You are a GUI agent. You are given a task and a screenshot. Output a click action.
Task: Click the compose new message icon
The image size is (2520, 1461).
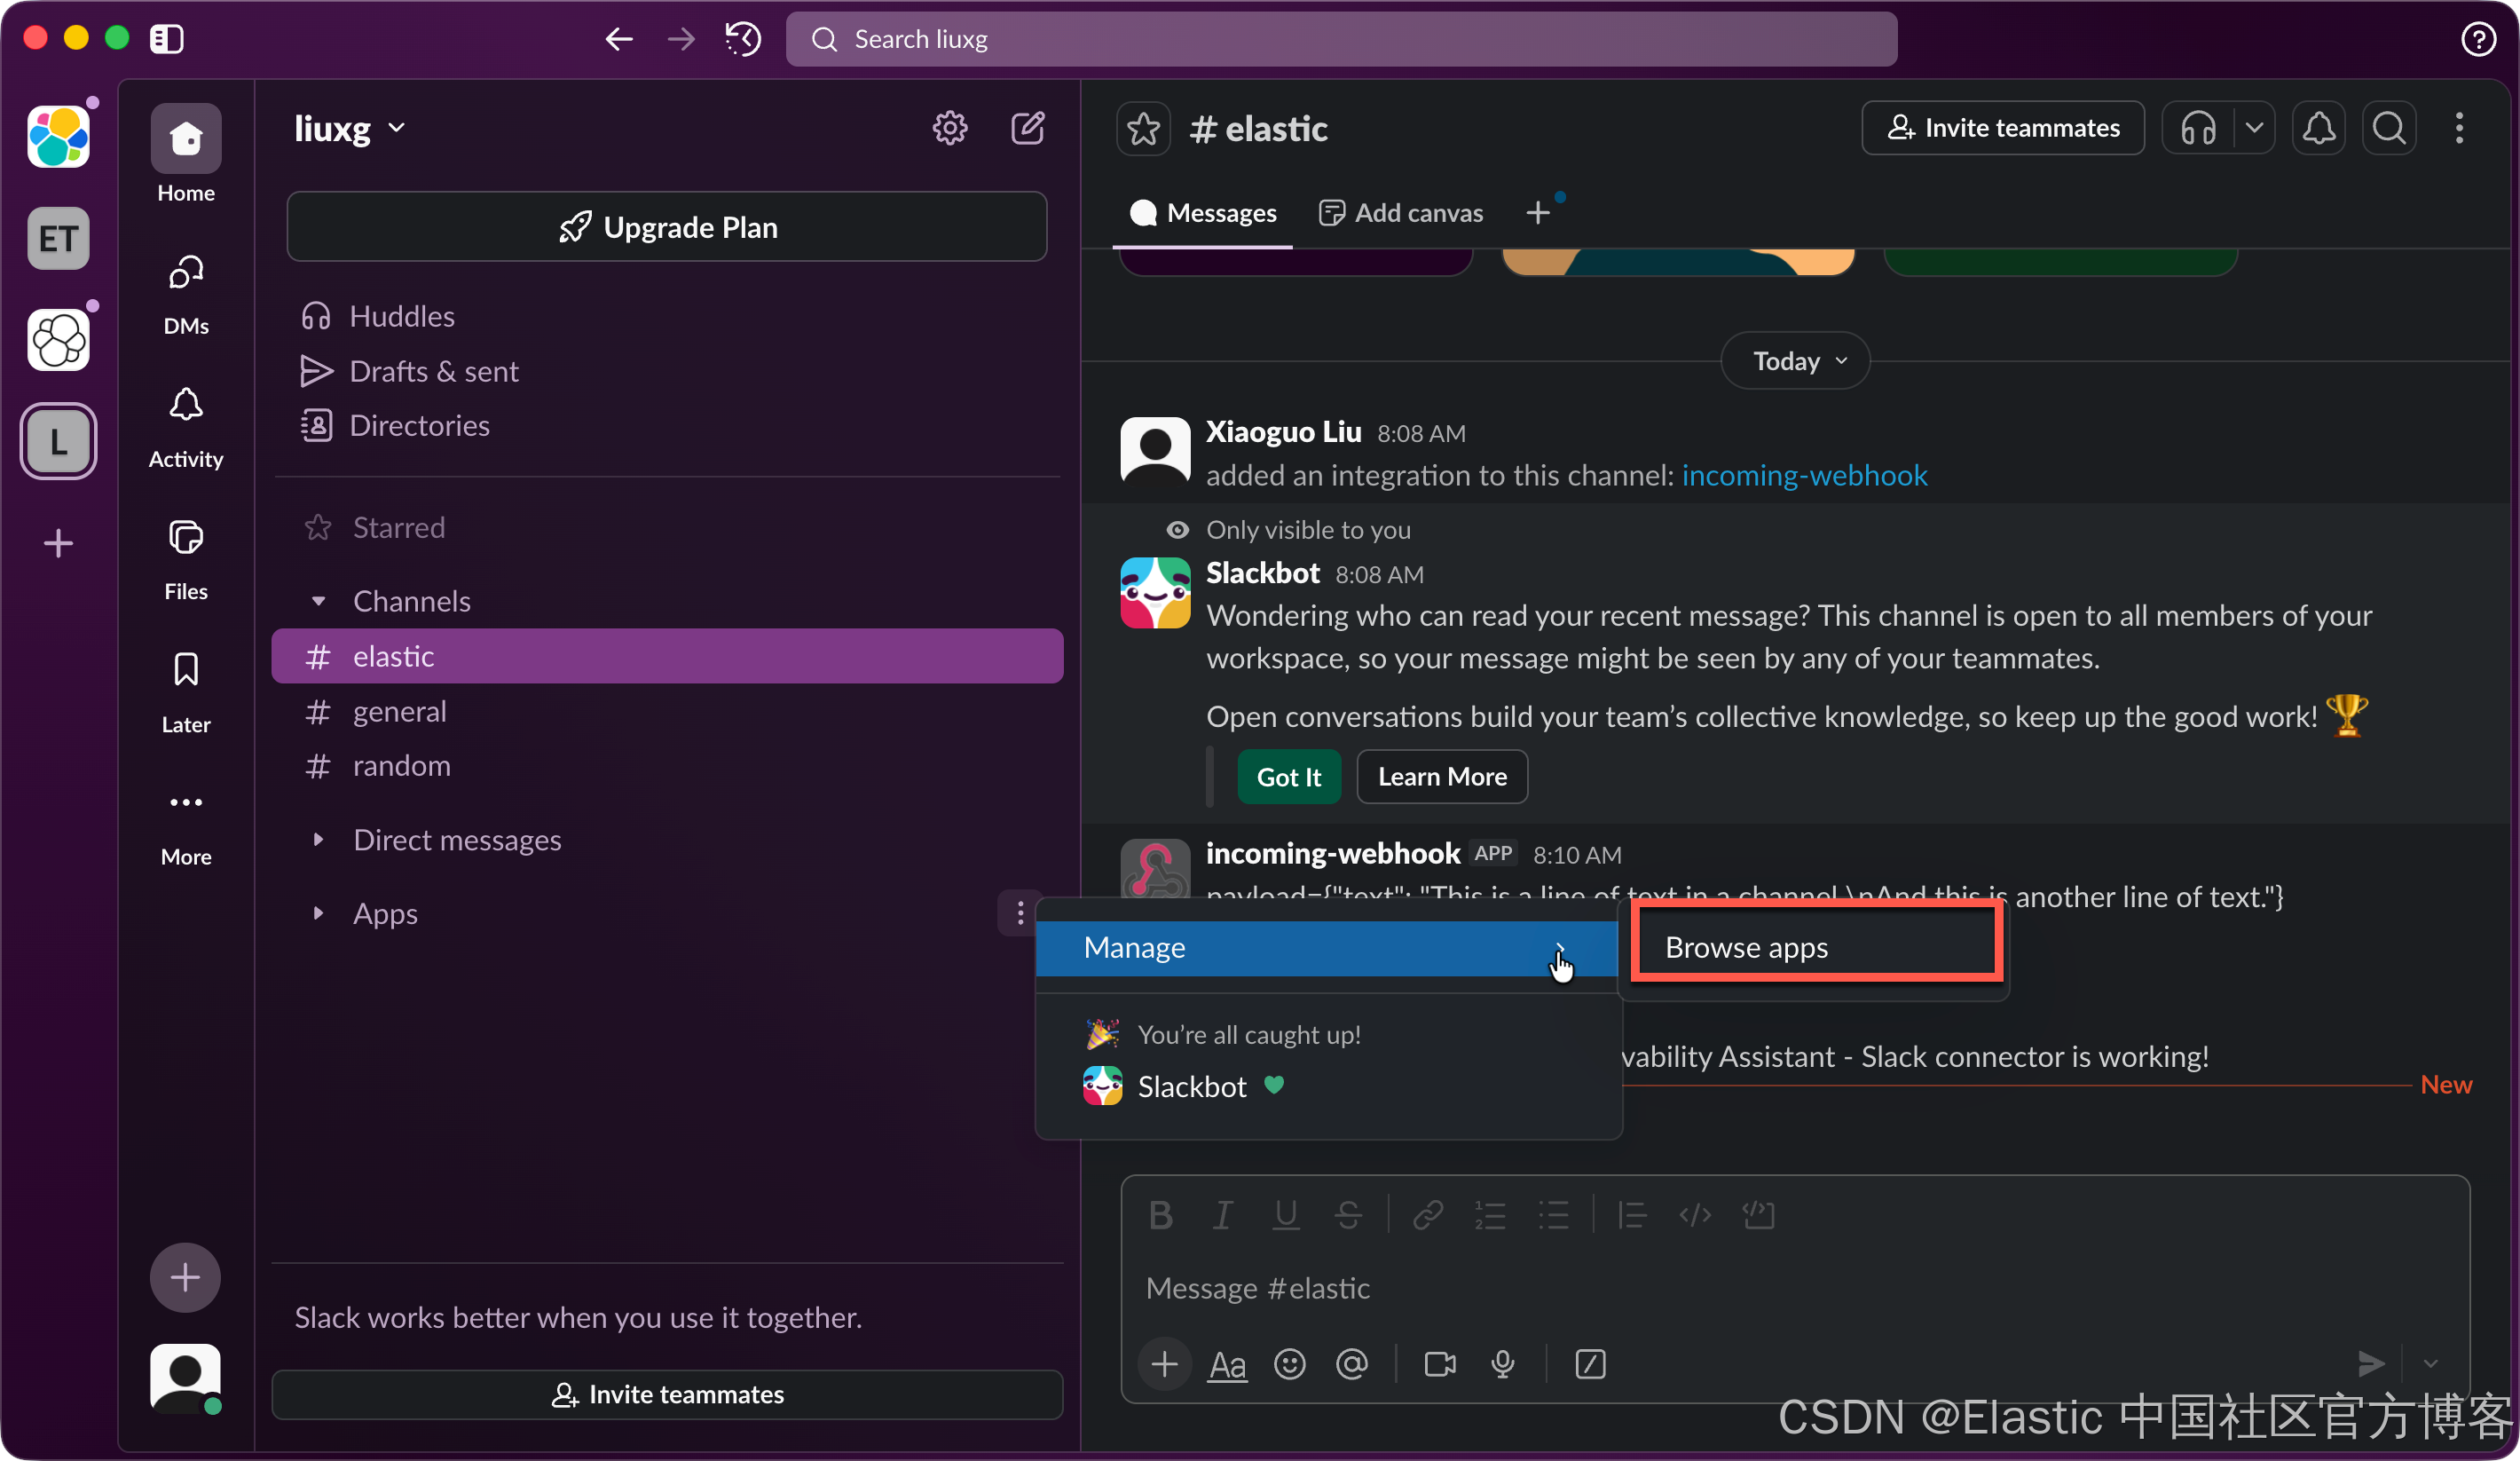coord(1027,128)
